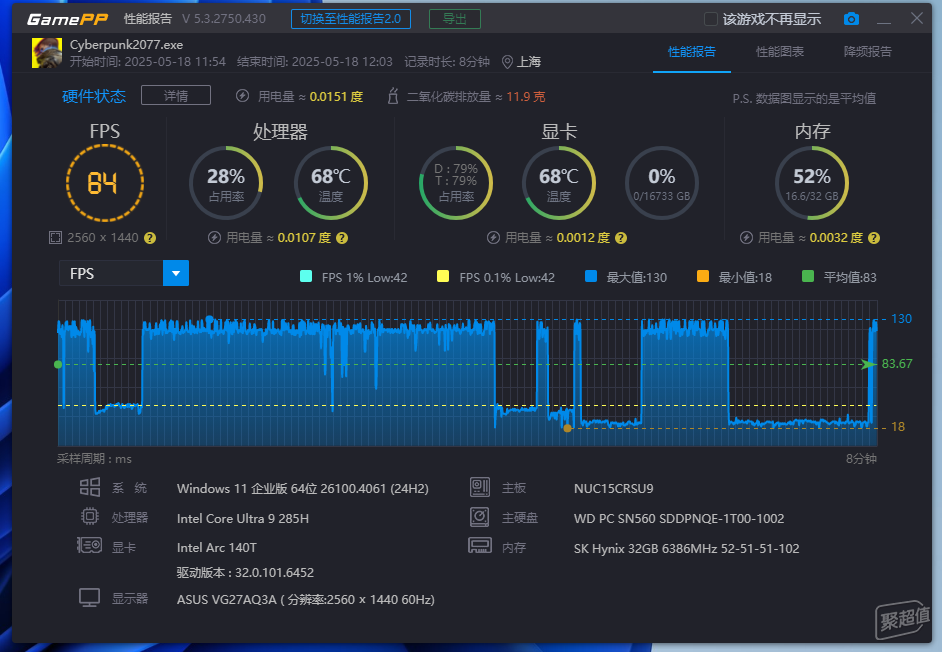Open the help icon after 0.0012 度

[621, 238]
